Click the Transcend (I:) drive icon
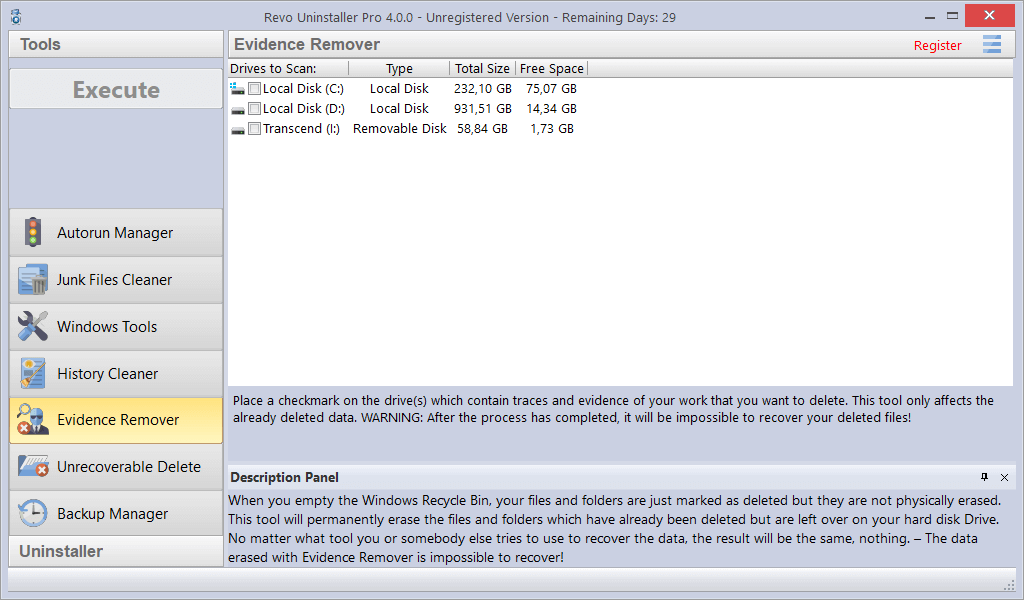This screenshot has height=600, width=1024. pos(238,130)
